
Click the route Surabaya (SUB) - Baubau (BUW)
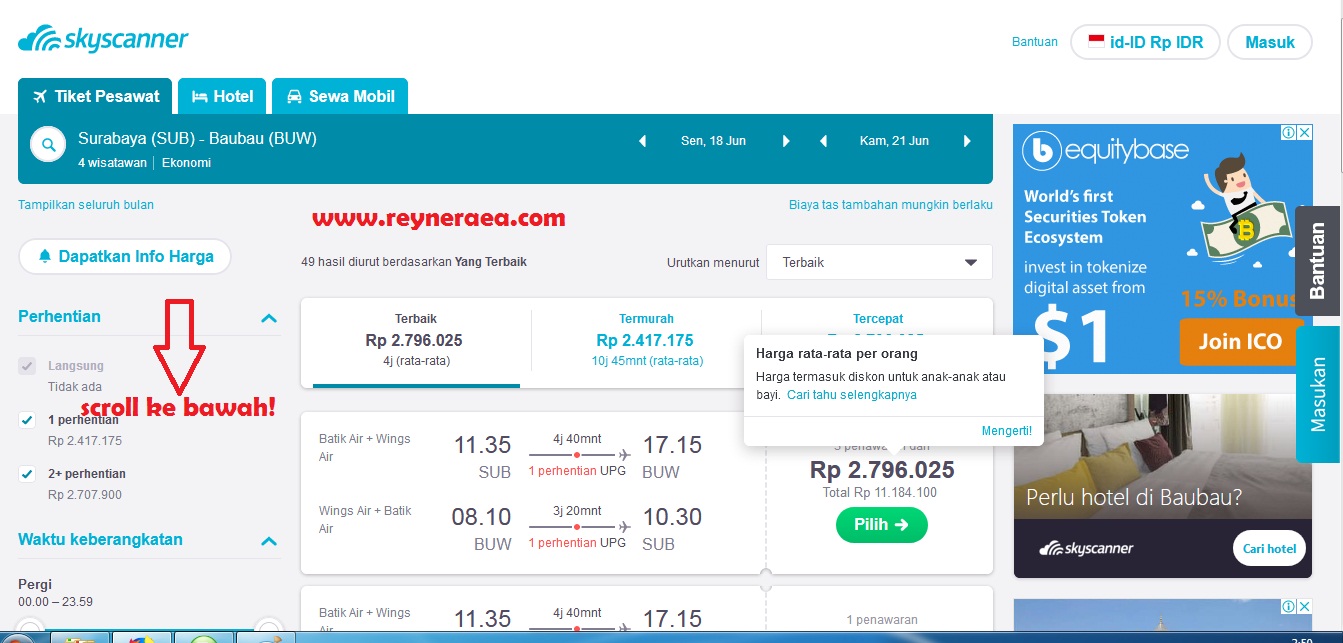click(x=197, y=139)
